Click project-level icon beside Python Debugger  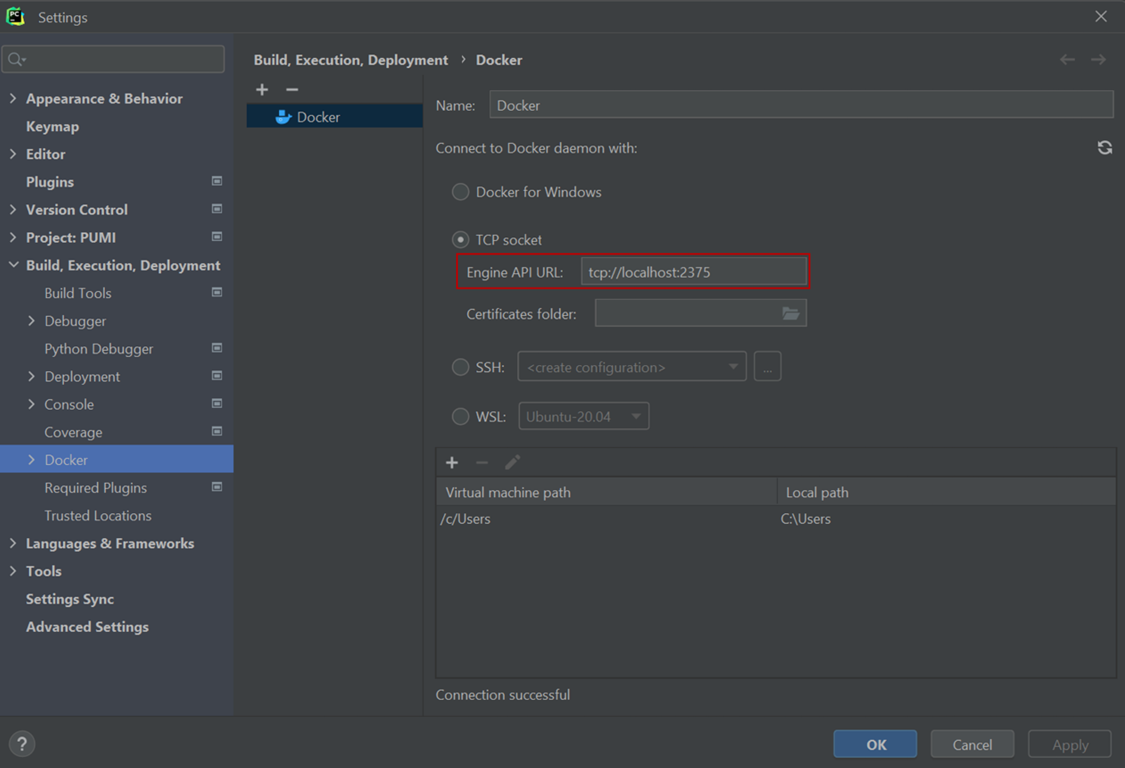point(217,348)
